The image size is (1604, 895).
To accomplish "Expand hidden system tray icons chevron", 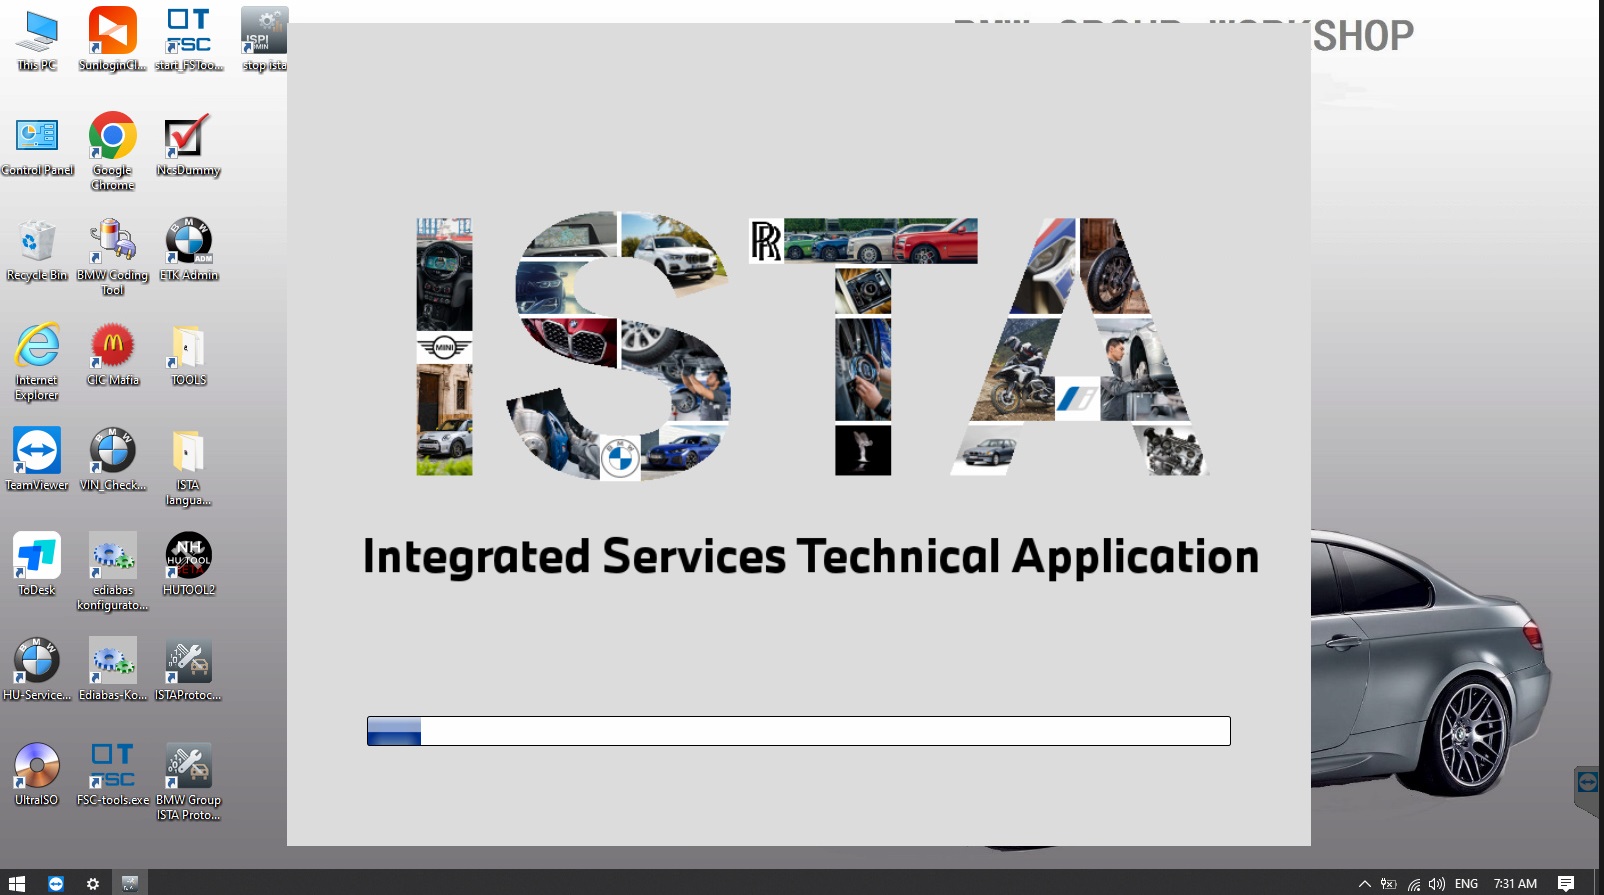I will 1364,884.
